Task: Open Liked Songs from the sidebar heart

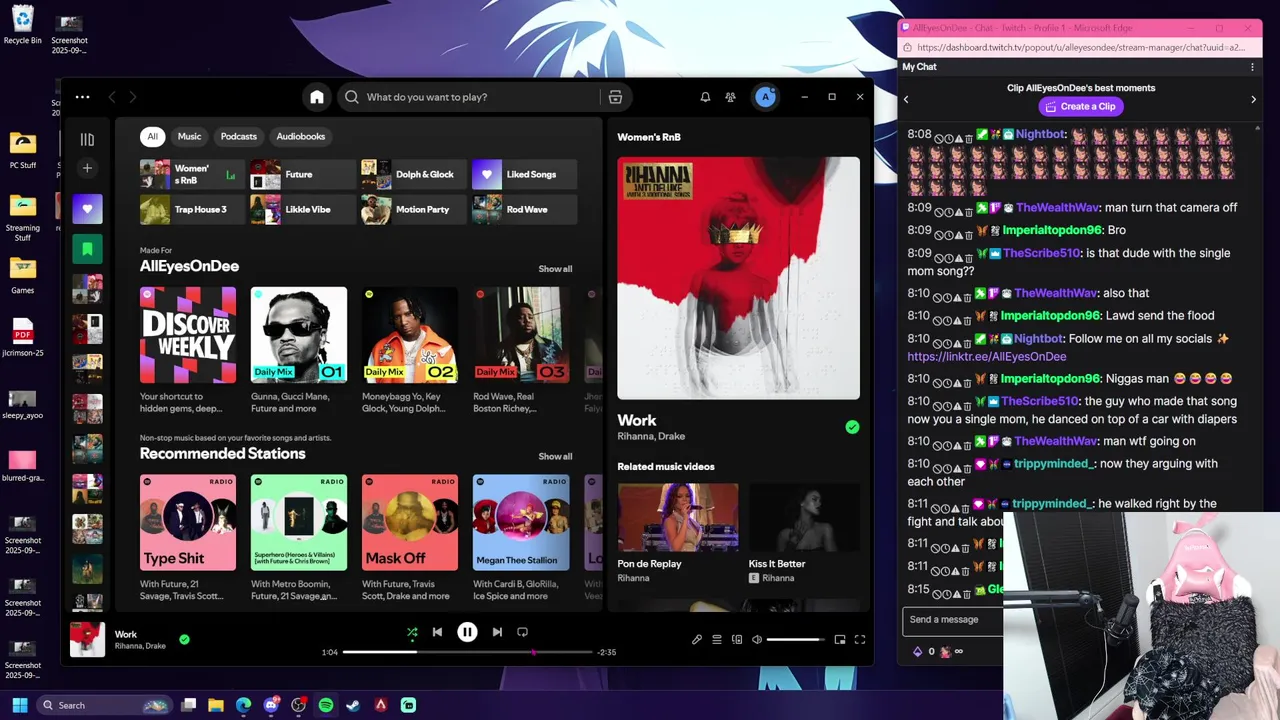Action: pos(87,209)
